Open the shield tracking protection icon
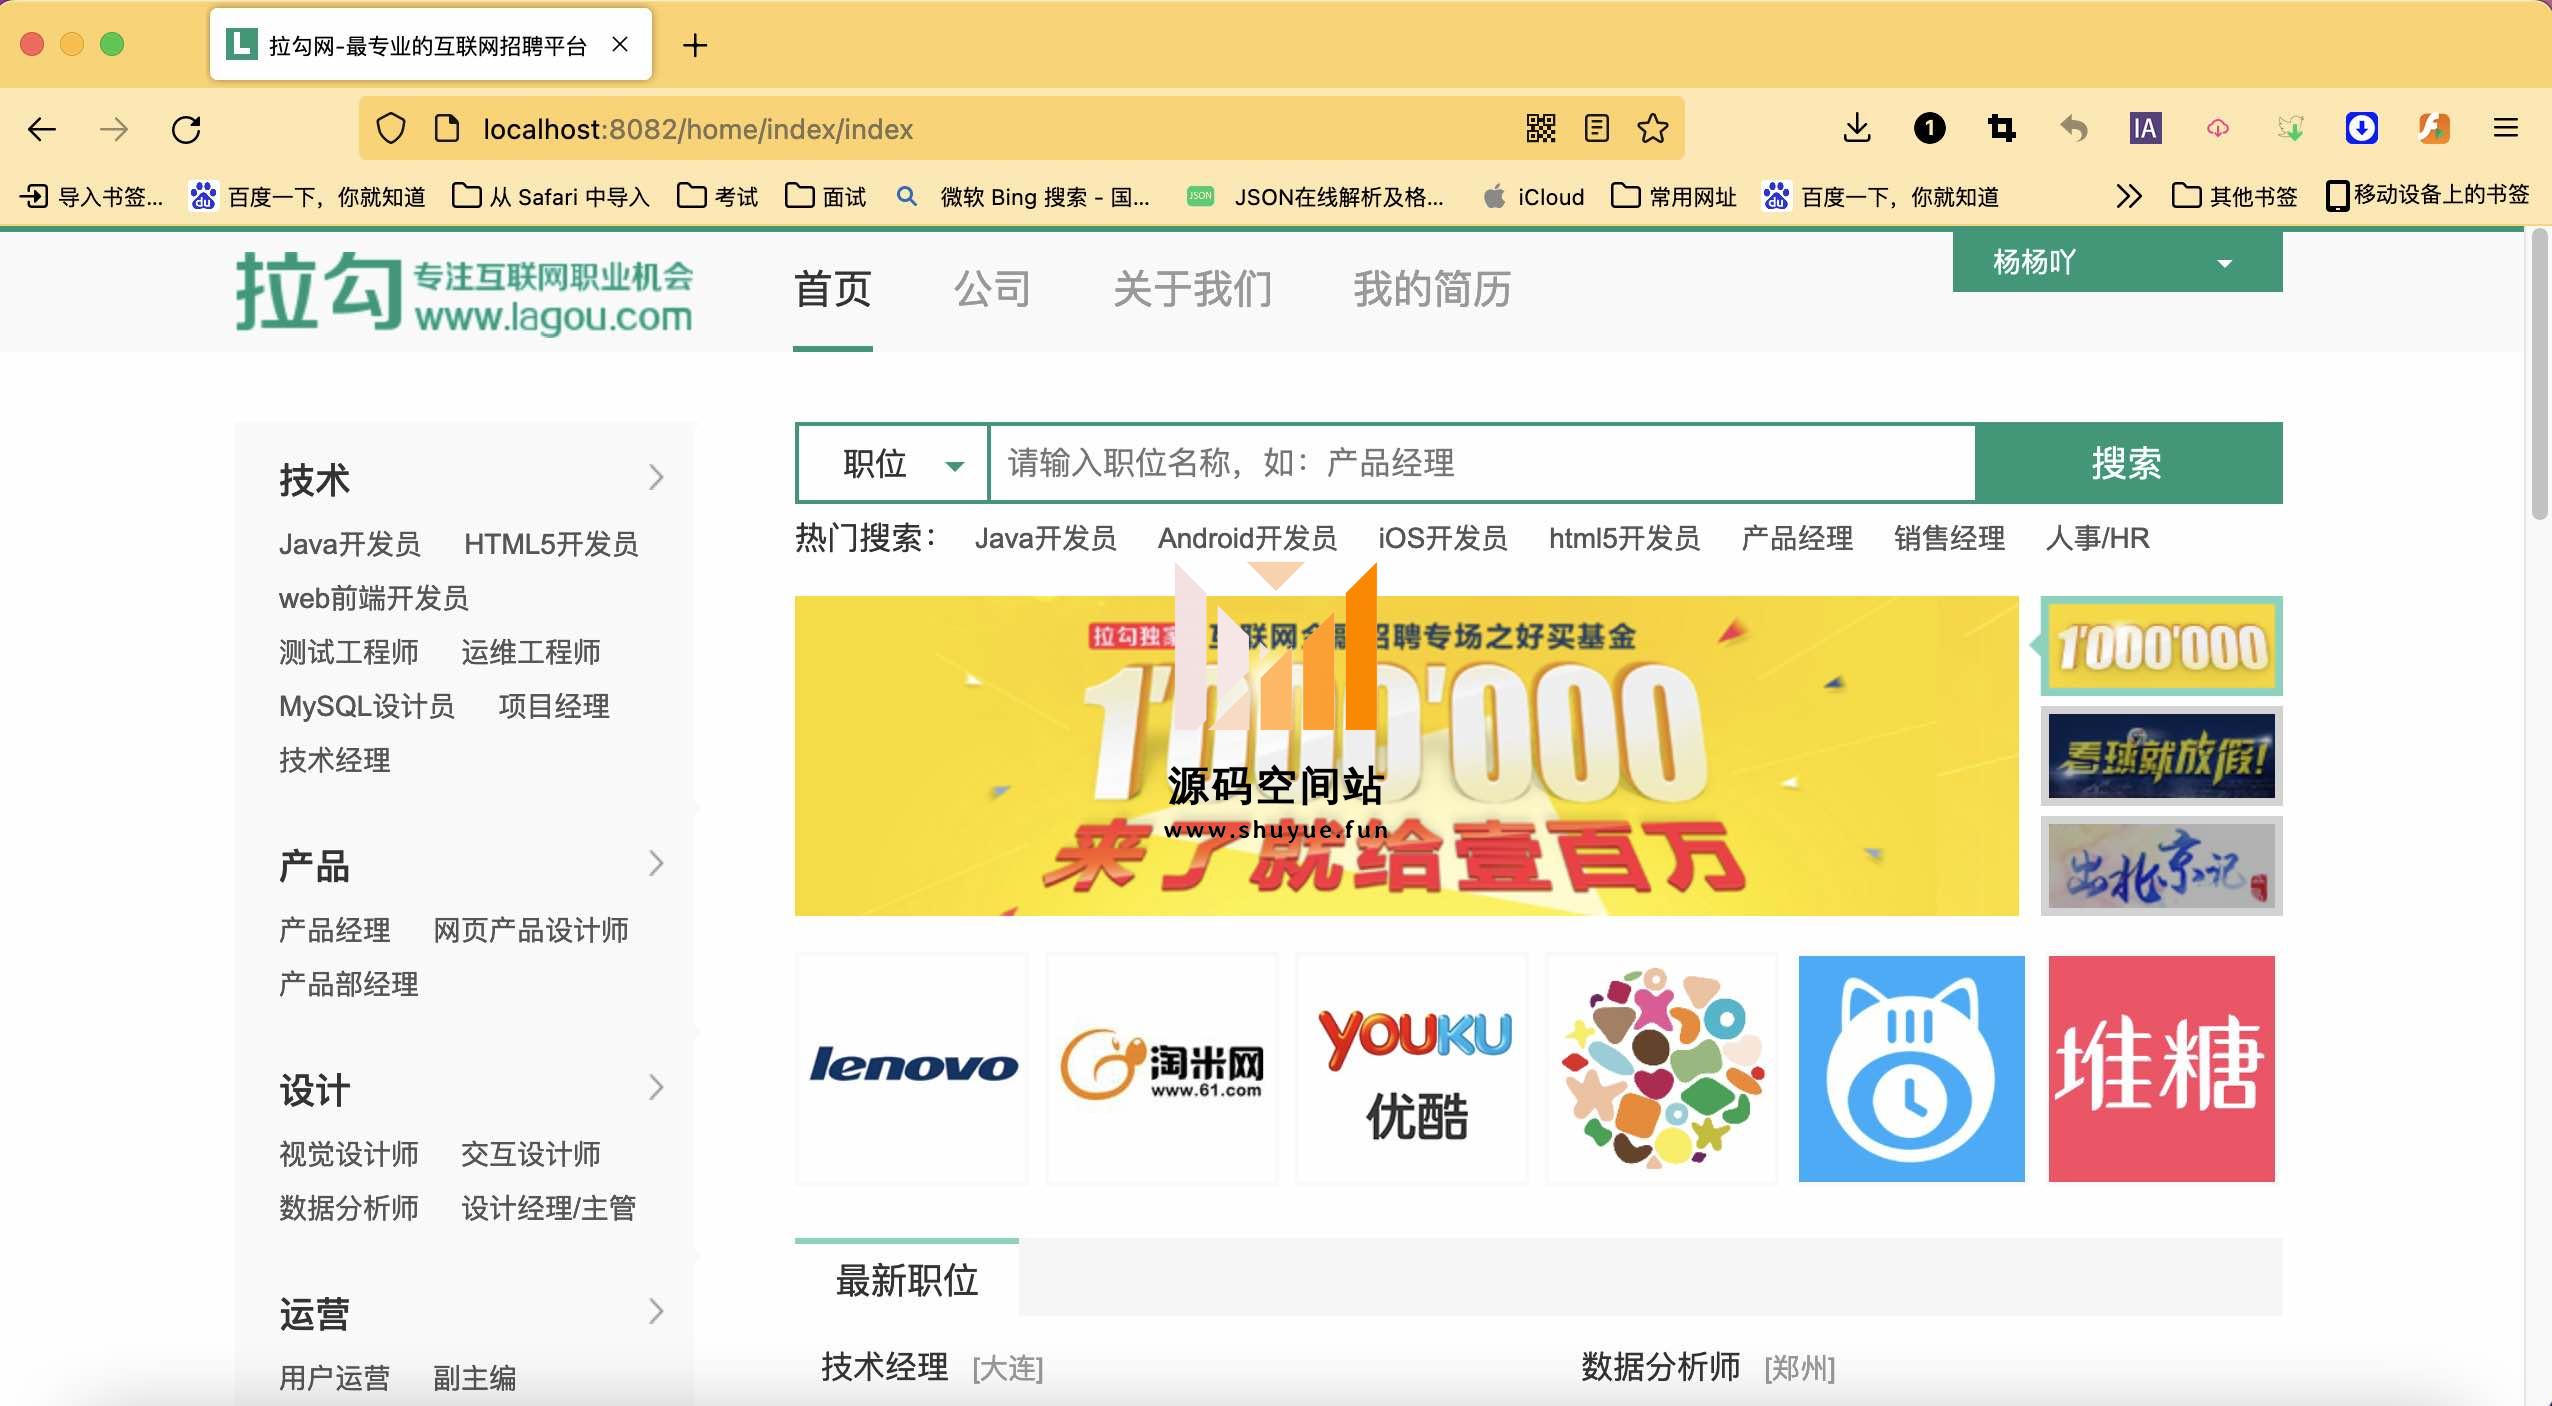 click(391, 129)
